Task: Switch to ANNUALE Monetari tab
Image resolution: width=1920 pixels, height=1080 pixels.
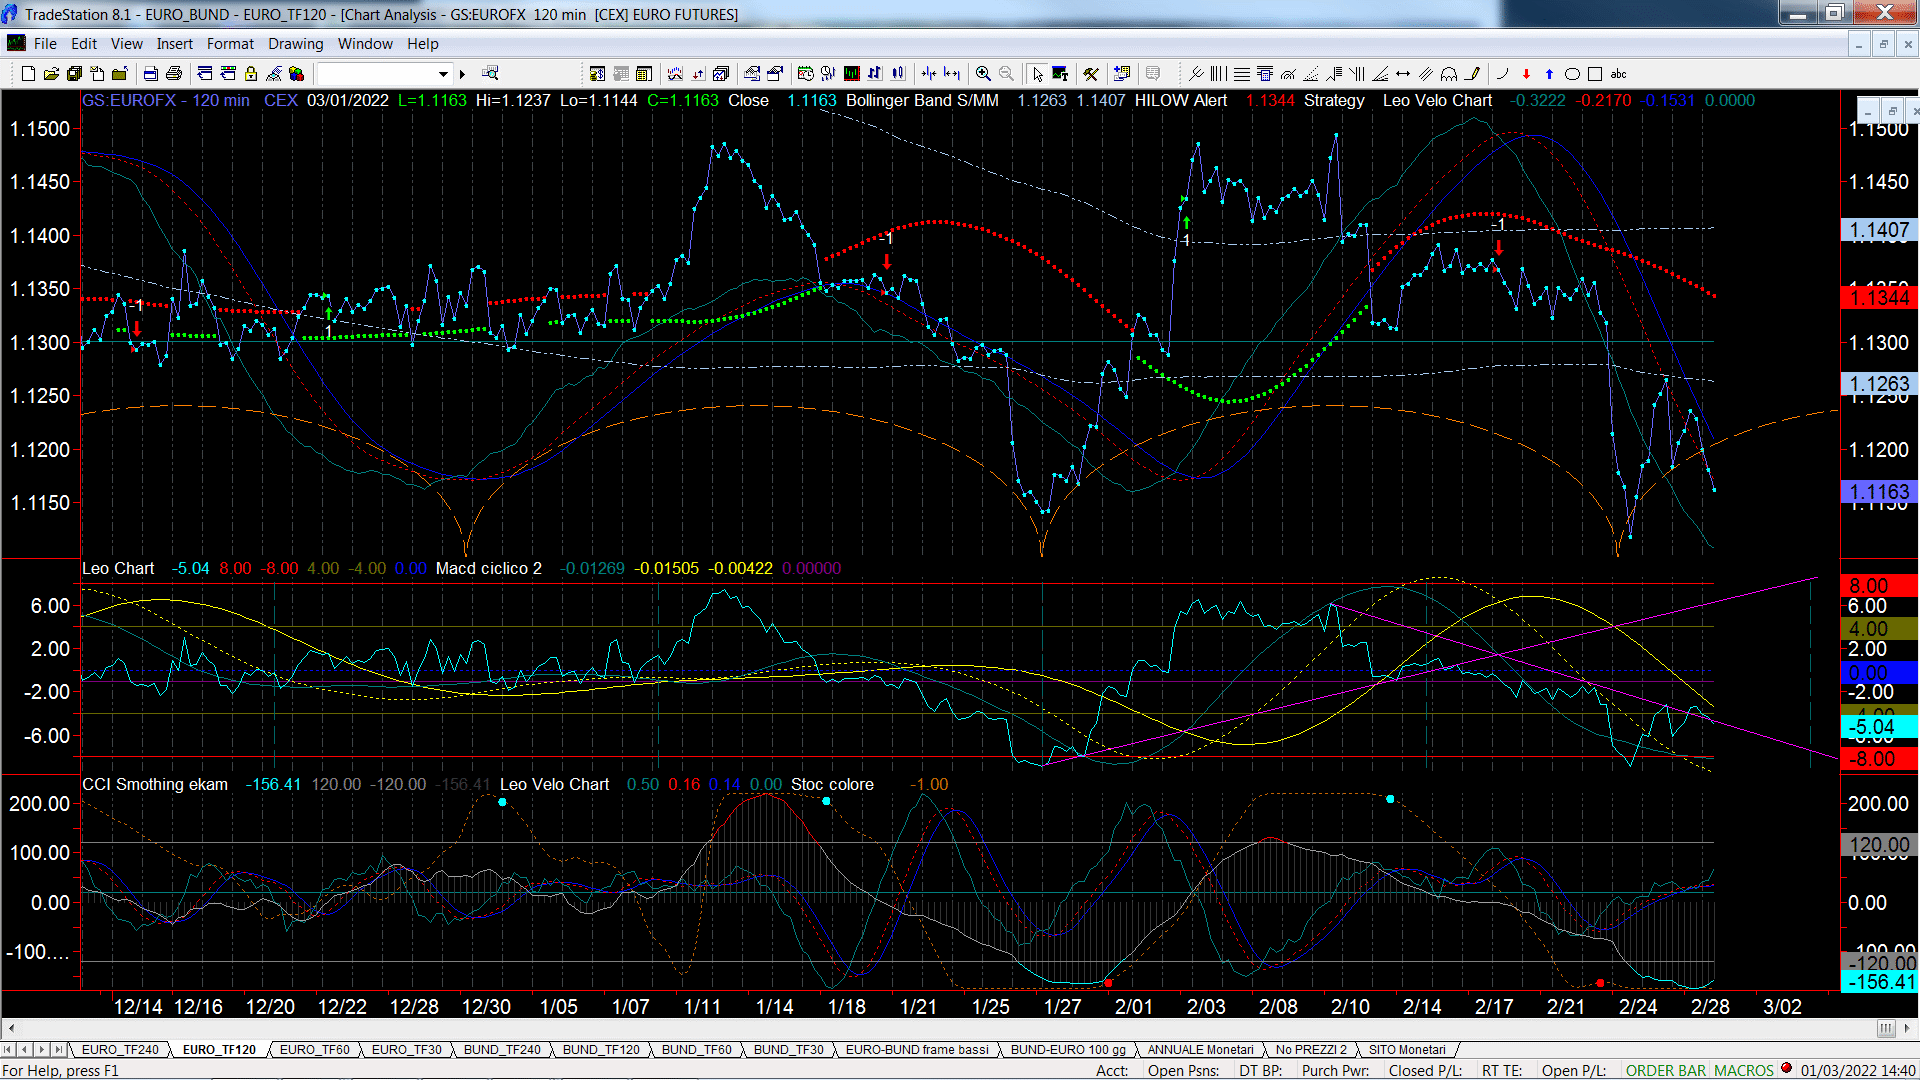Action: 1200,1049
